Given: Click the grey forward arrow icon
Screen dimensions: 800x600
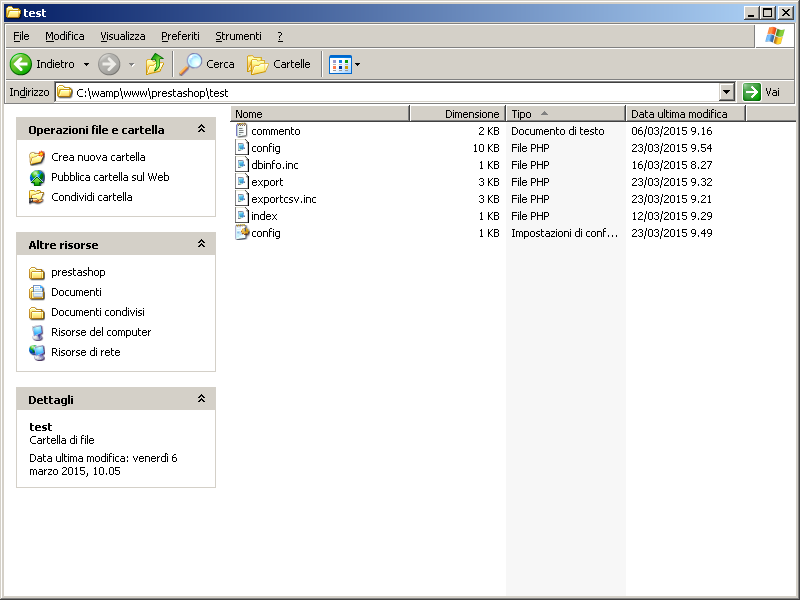Looking at the screenshot, I should 109,64.
